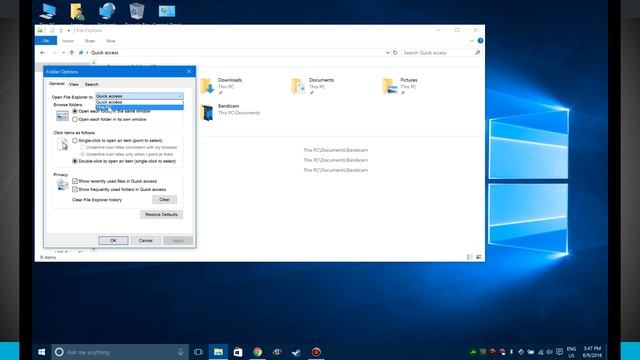Open the Control Panel desktop icon

click(x=167, y=12)
